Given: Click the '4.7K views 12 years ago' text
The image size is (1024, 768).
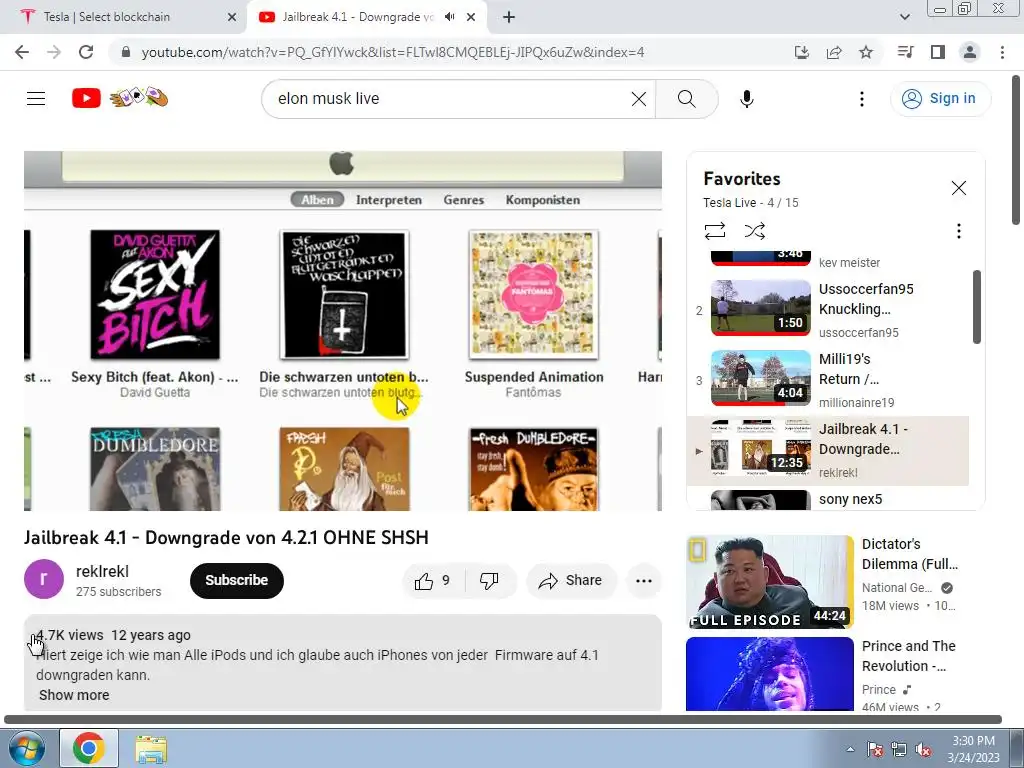Looking at the screenshot, I should pyautogui.click(x=113, y=635).
